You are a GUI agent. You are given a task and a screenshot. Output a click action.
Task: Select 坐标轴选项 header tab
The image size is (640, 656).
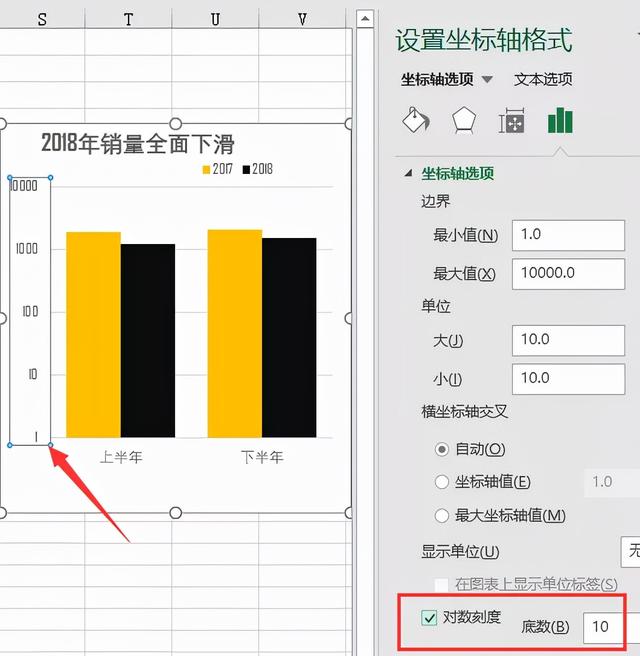click(x=437, y=79)
